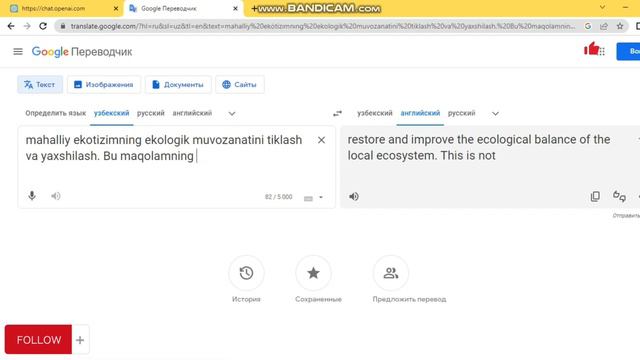Select узбекский as source language

pyautogui.click(x=111, y=113)
